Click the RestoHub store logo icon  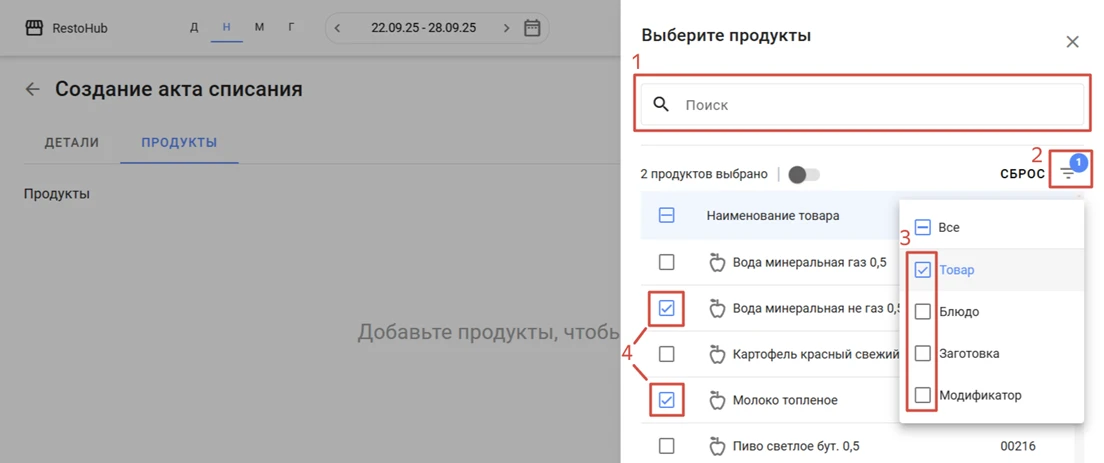pos(33,28)
